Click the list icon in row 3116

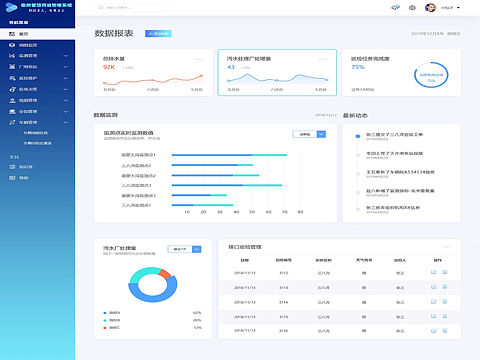click(x=444, y=331)
